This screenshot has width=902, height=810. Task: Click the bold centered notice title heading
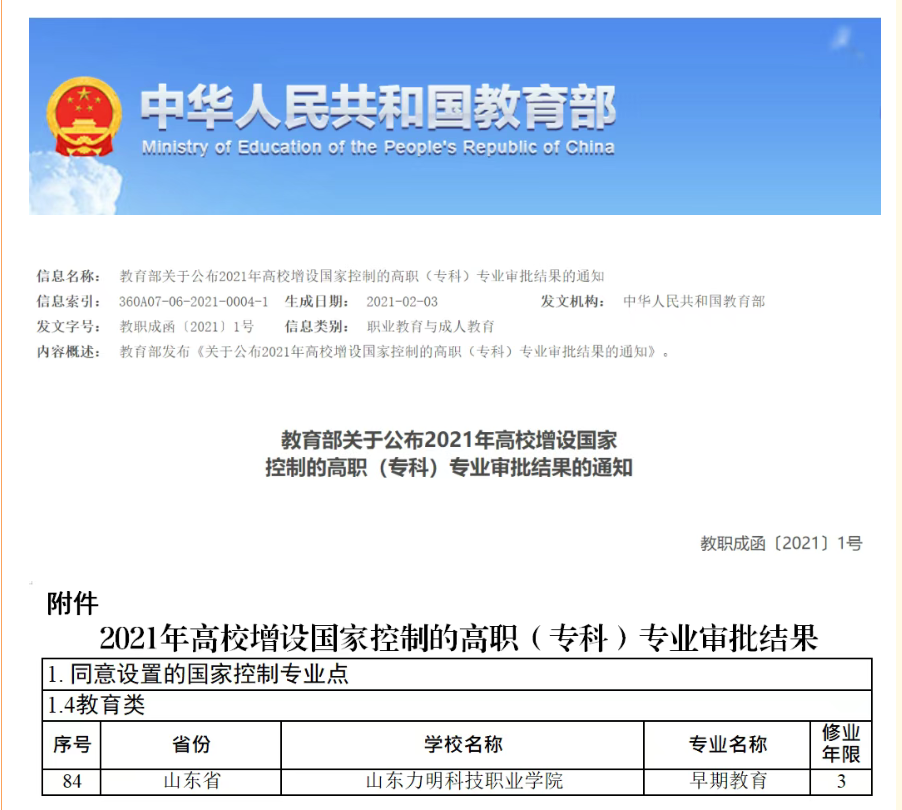pos(449,453)
